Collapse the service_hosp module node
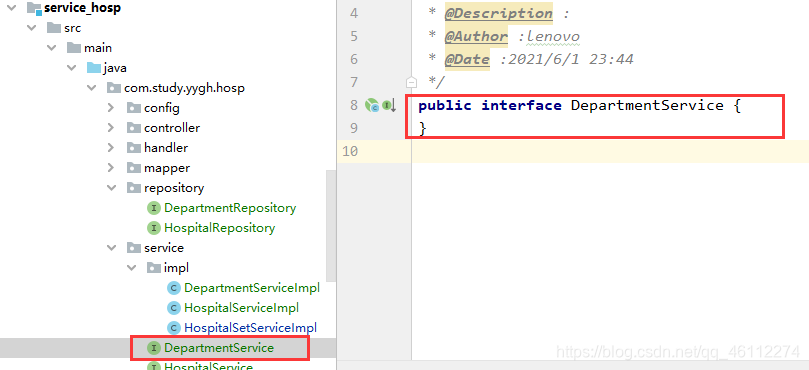Screen dimensions: 809x370 point(11,8)
